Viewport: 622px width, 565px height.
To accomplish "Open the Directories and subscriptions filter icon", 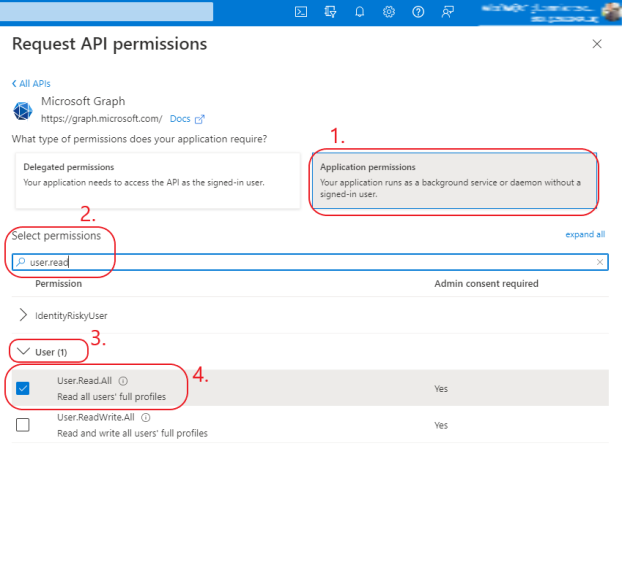I will (x=330, y=12).
